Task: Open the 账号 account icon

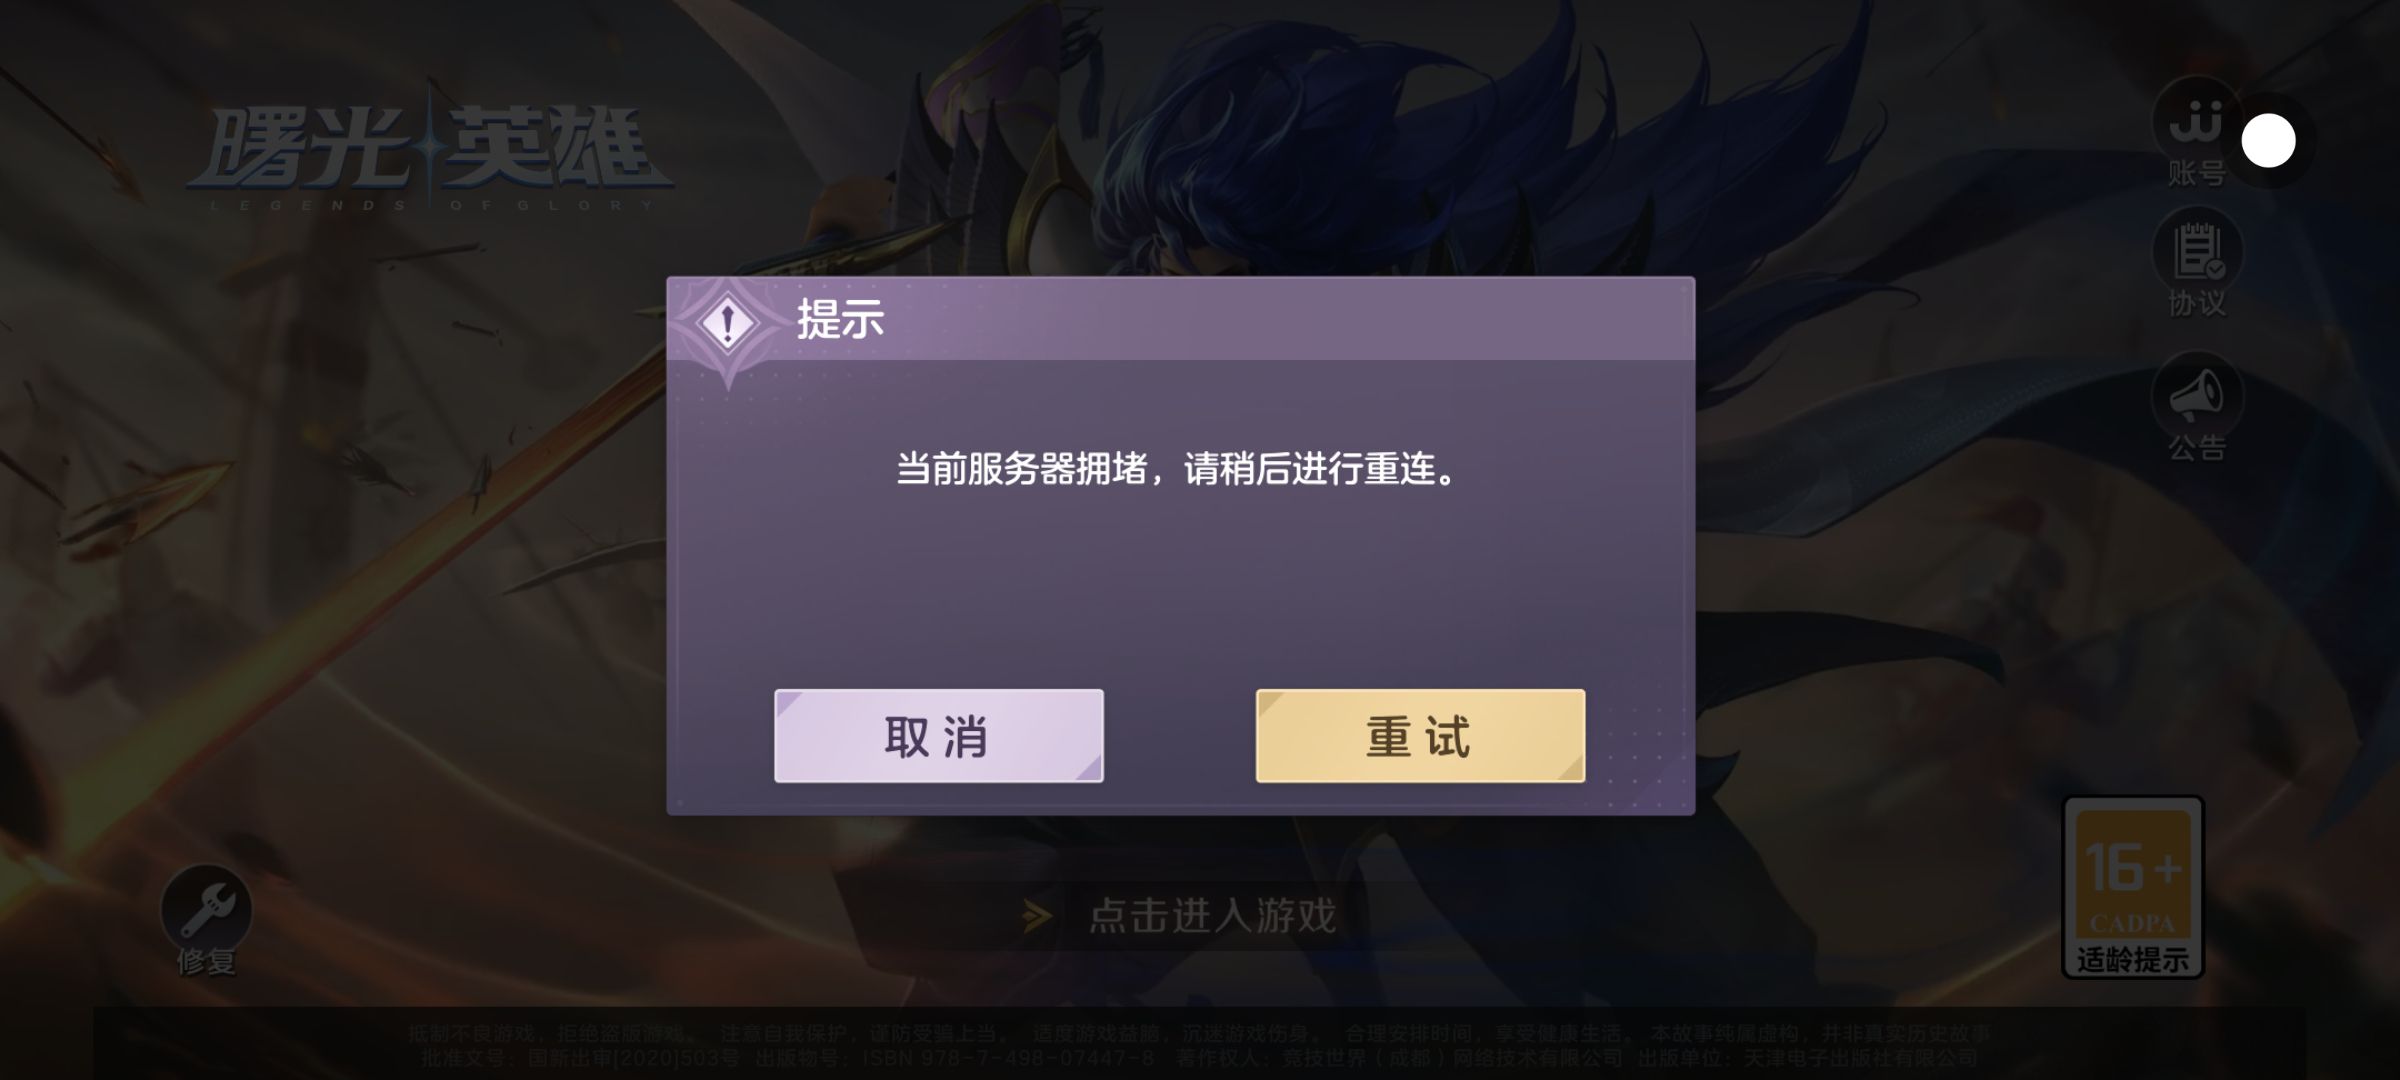Action: tap(2196, 122)
